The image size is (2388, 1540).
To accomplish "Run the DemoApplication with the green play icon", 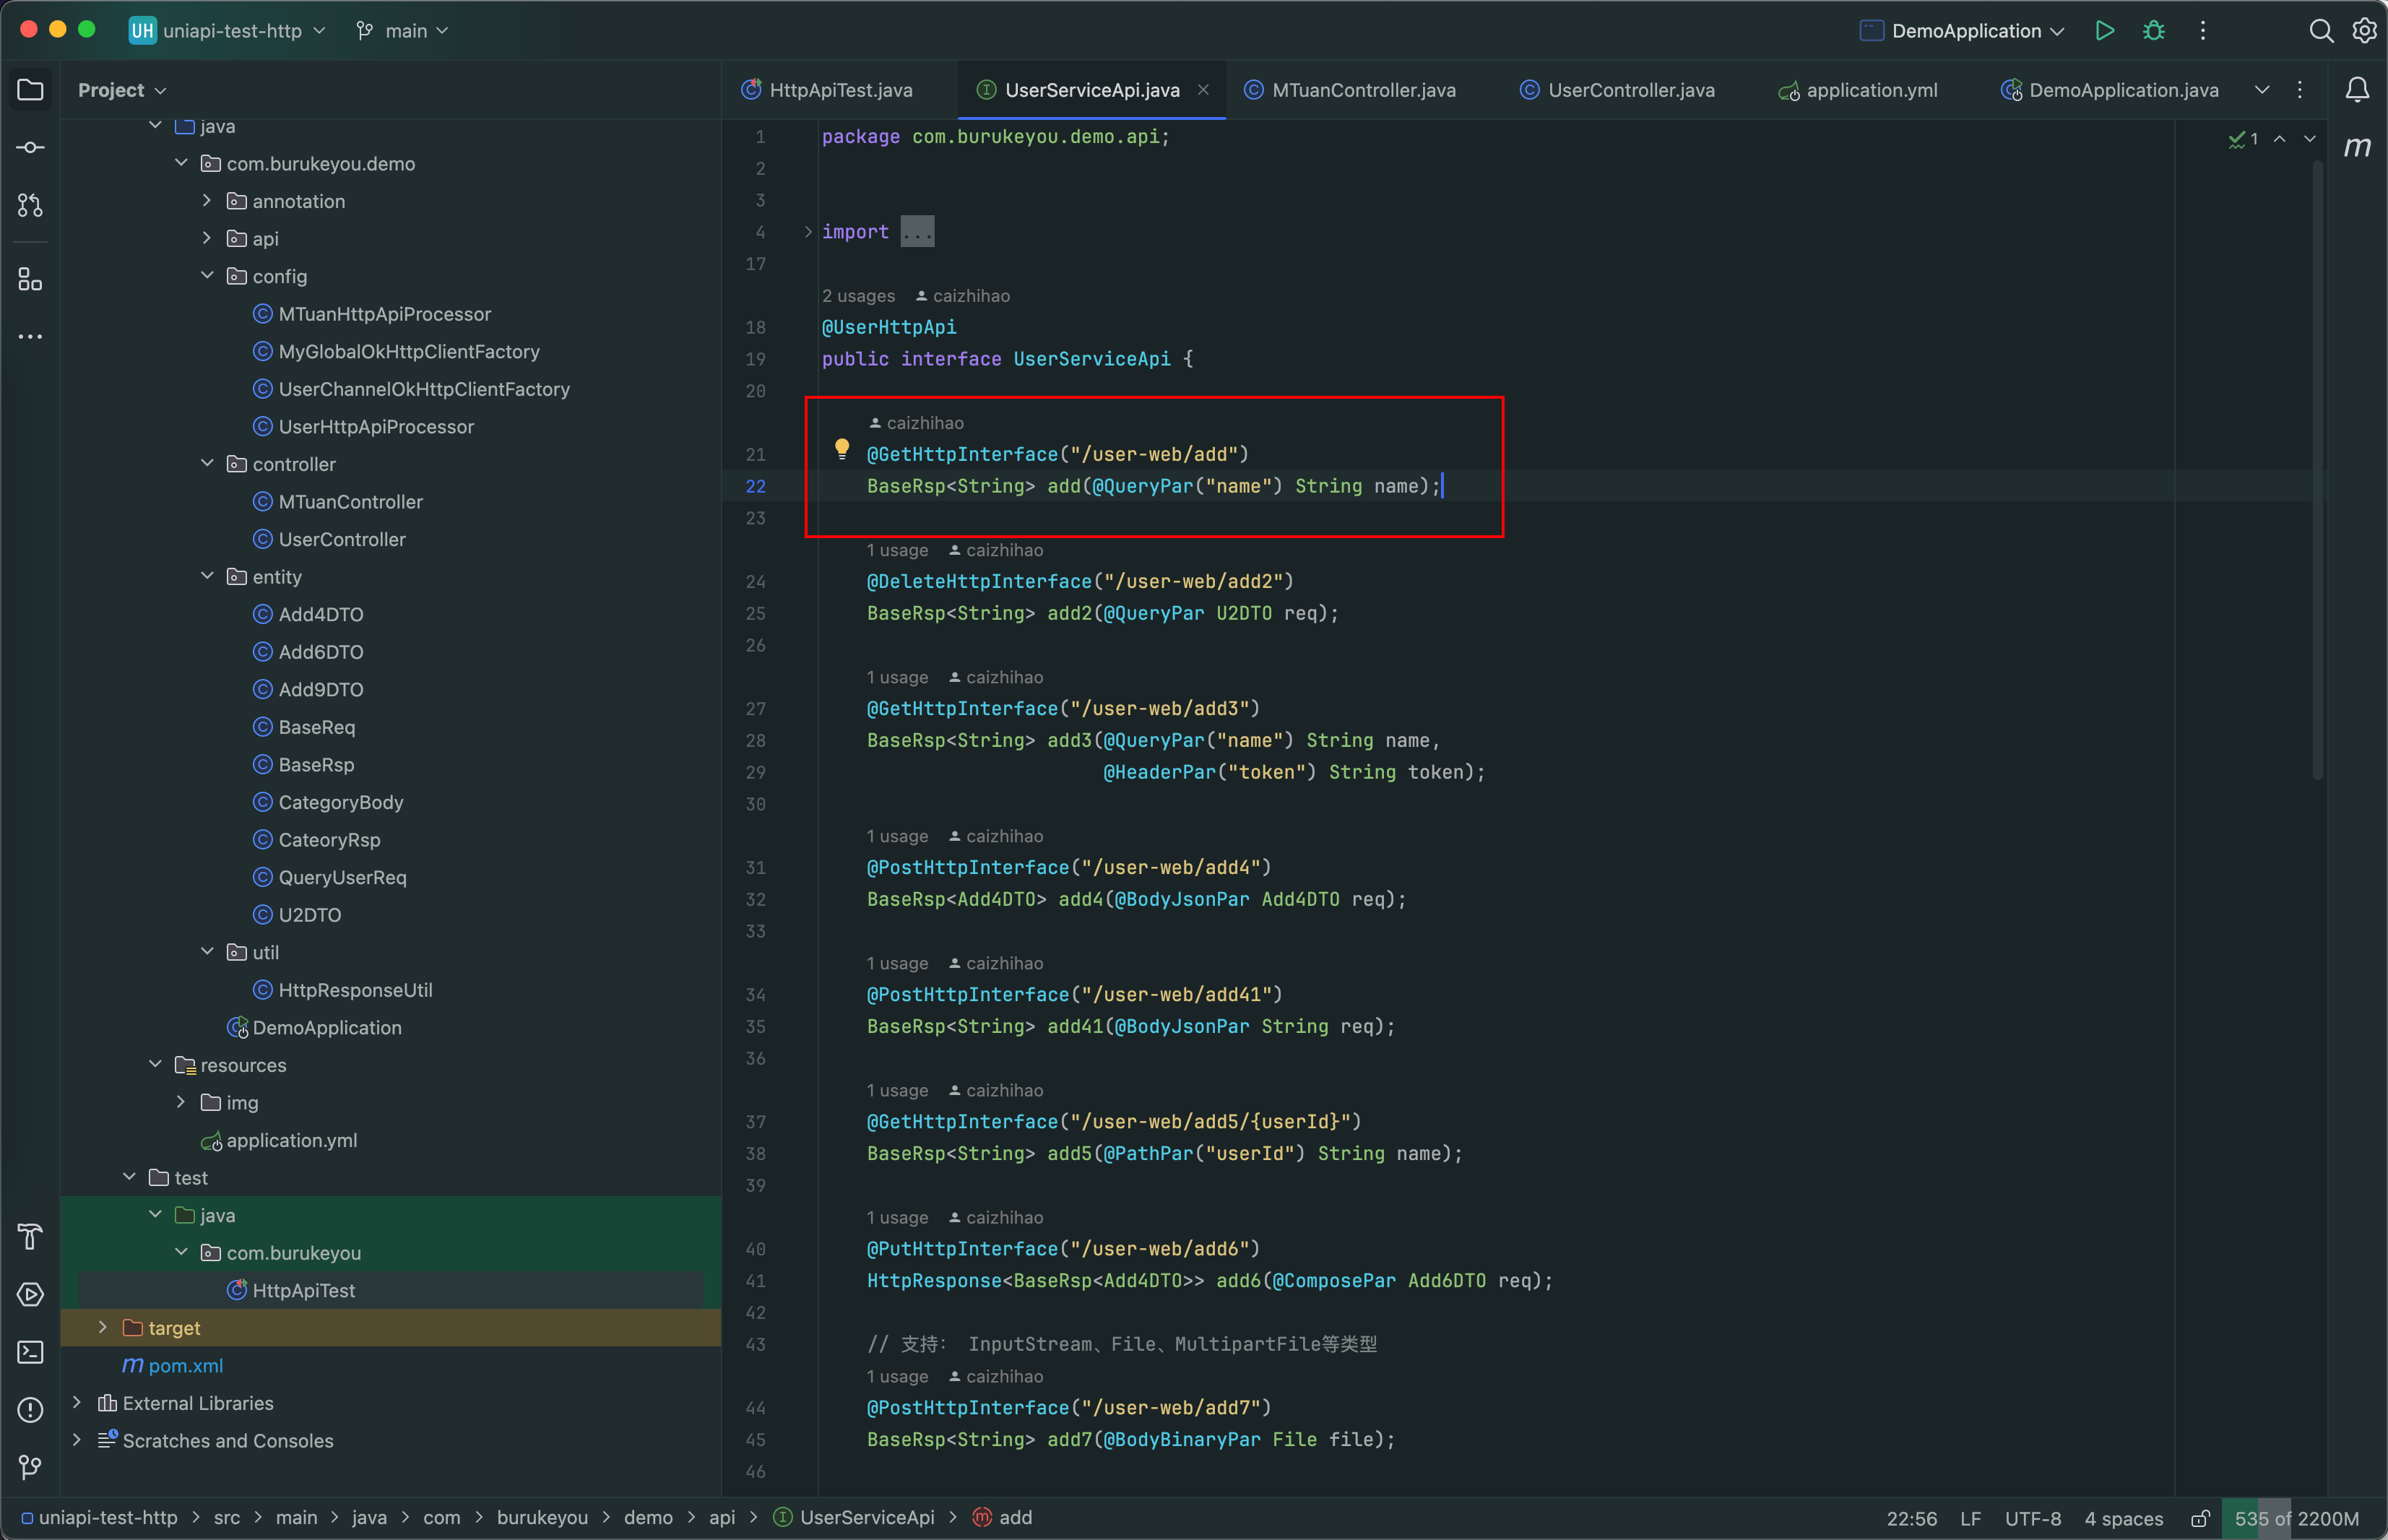I will point(2104,31).
